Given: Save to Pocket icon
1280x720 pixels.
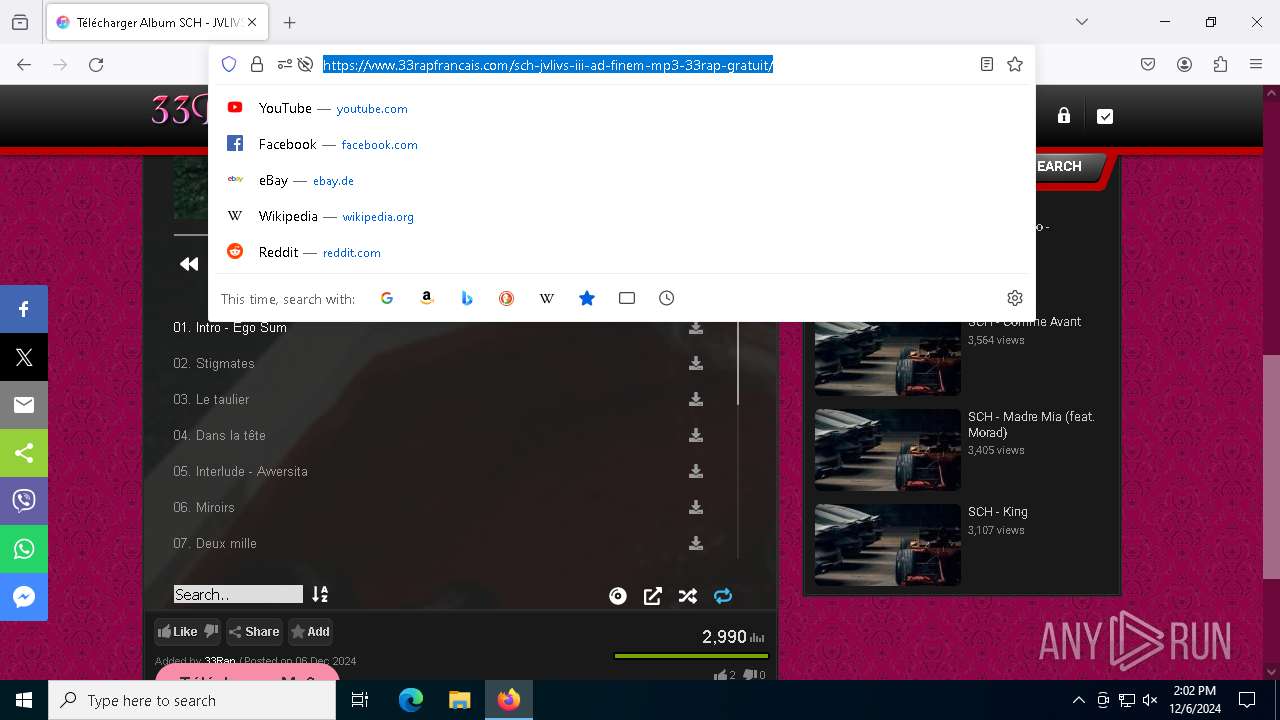Looking at the screenshot, I should pyautogui.click(x=1148, y=64).
